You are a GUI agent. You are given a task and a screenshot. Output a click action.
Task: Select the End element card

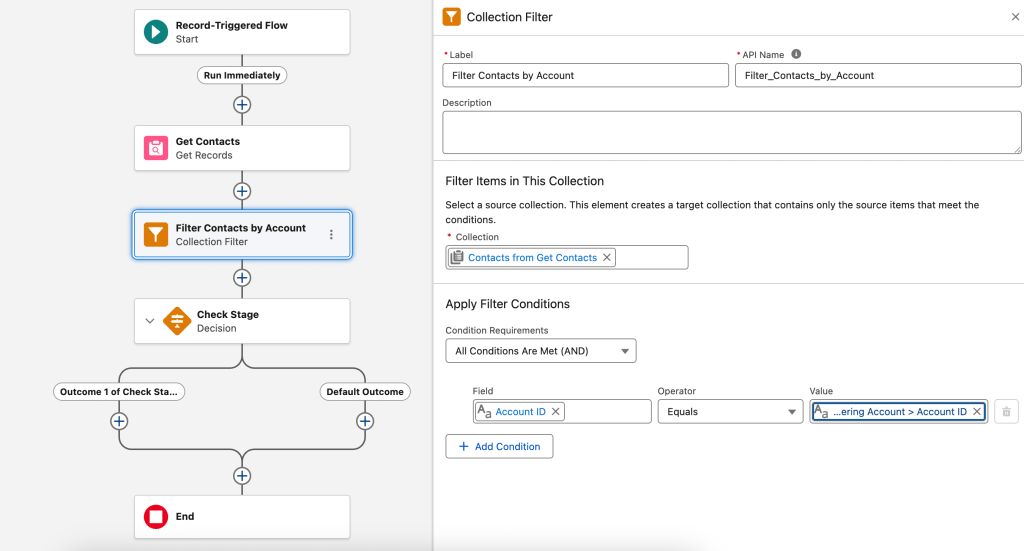click(242, 516)
